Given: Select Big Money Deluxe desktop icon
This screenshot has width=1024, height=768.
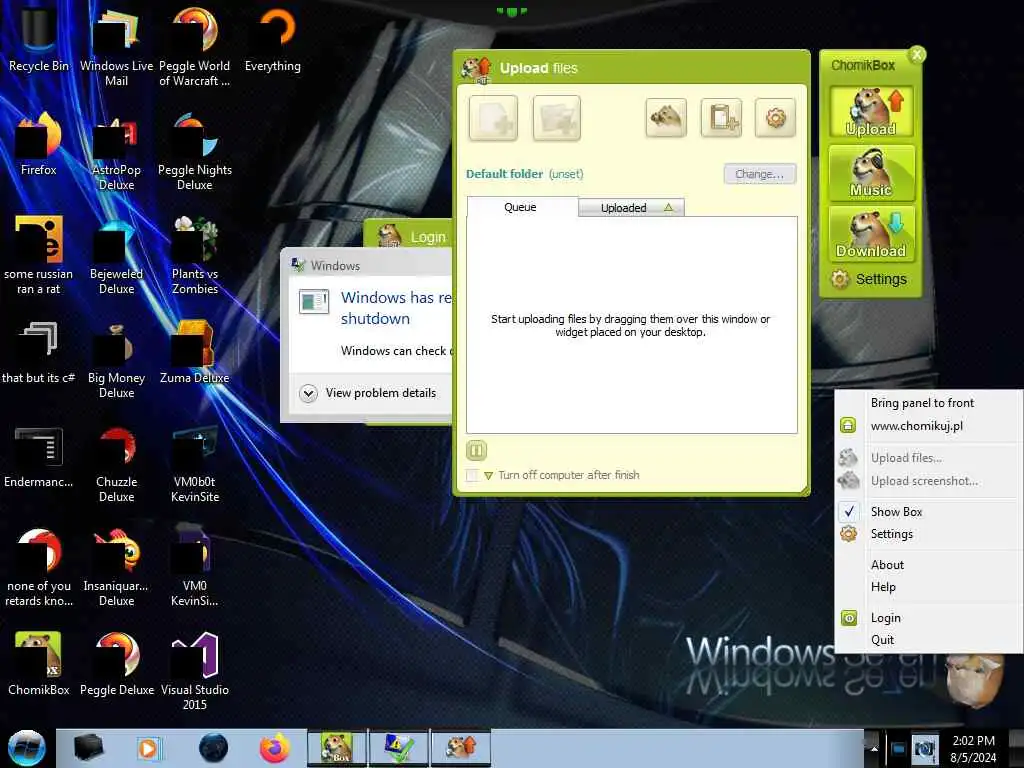Looking at the screenshot, I should (116, 359).
